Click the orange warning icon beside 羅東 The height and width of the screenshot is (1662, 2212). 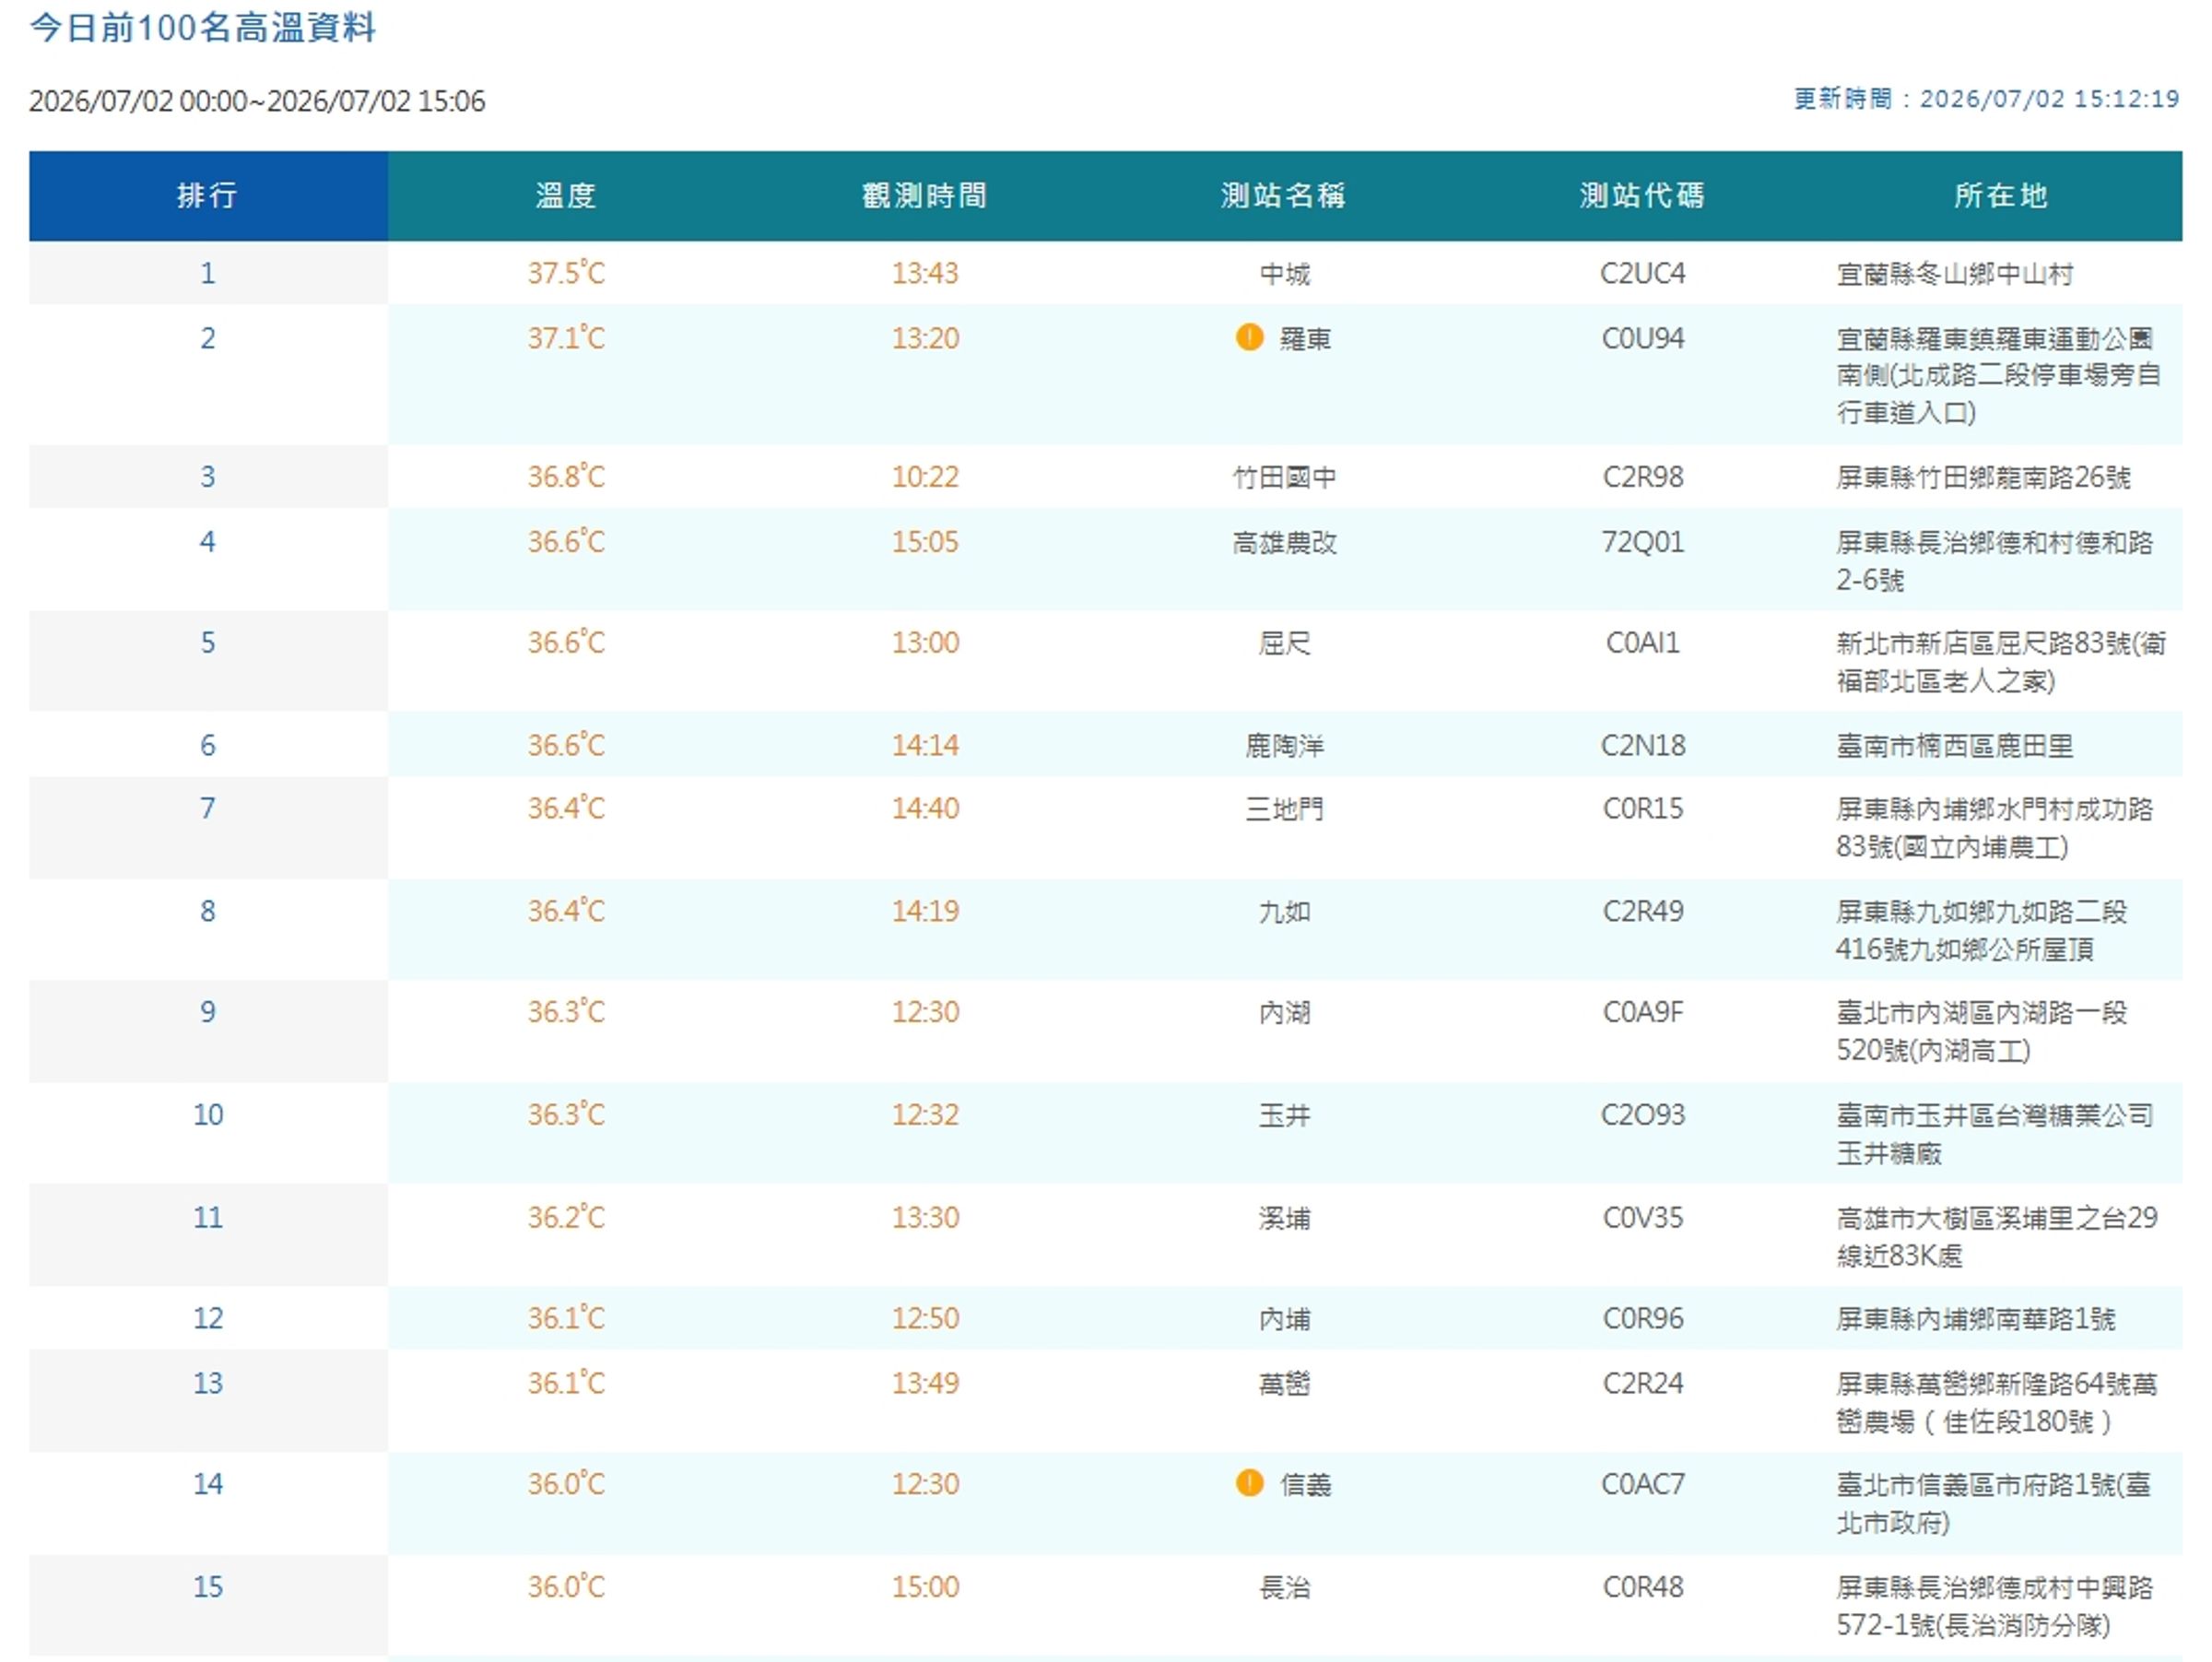[x=1249, y=337]
